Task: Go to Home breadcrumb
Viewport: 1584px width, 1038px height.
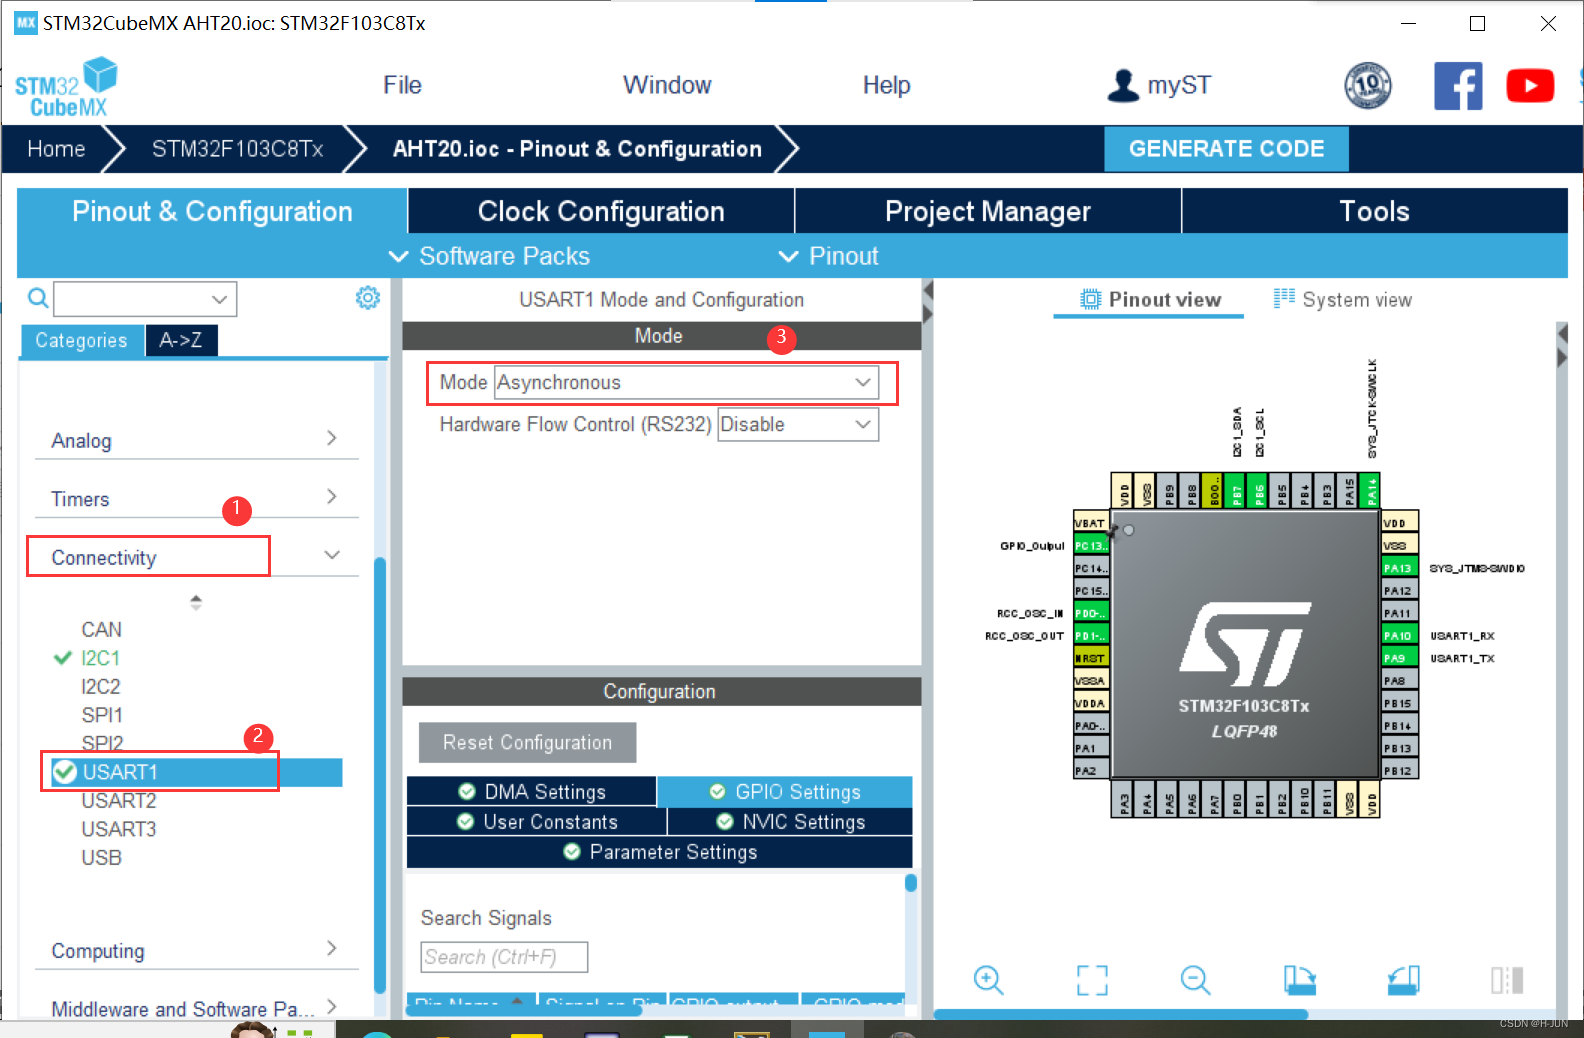Action: [x=56, y=148]
